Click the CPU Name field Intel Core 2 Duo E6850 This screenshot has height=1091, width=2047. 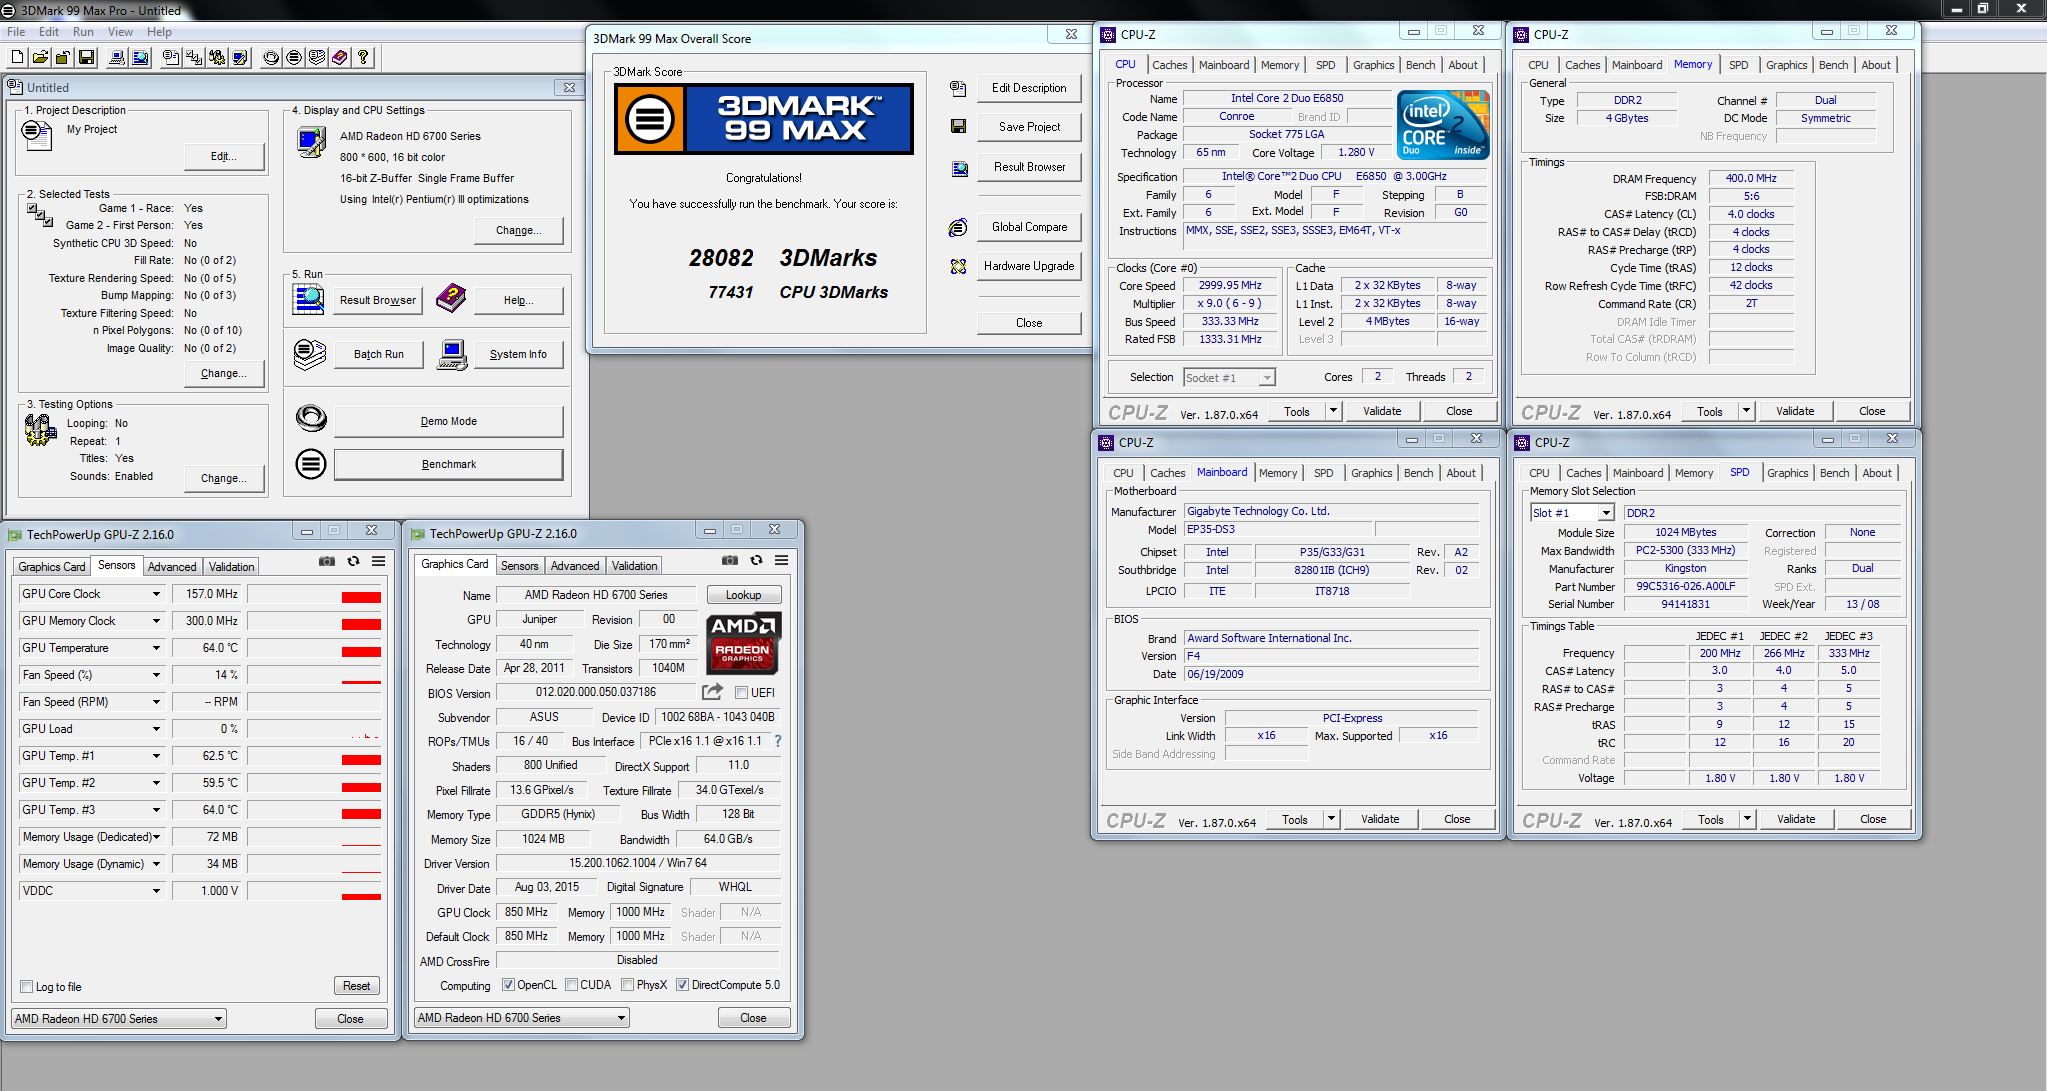click(1286, 98)
